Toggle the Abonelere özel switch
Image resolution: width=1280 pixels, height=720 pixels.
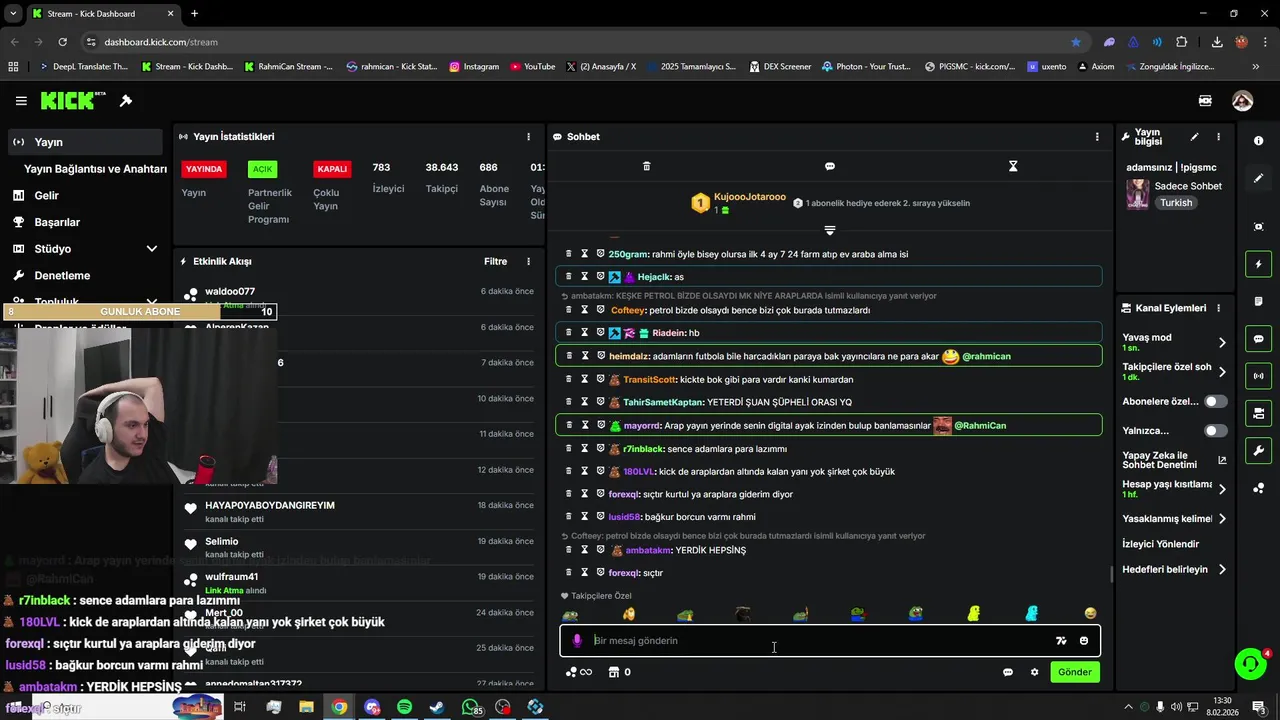point(1215,401)
